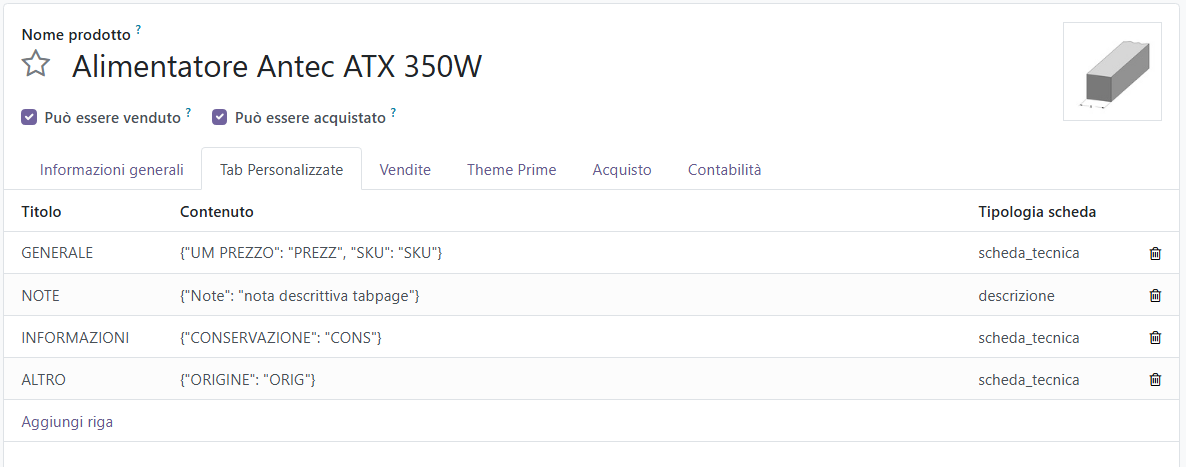
Task: Delete the INFORMAZIONI row with trash icon
Action: [x=1155, y=338]
